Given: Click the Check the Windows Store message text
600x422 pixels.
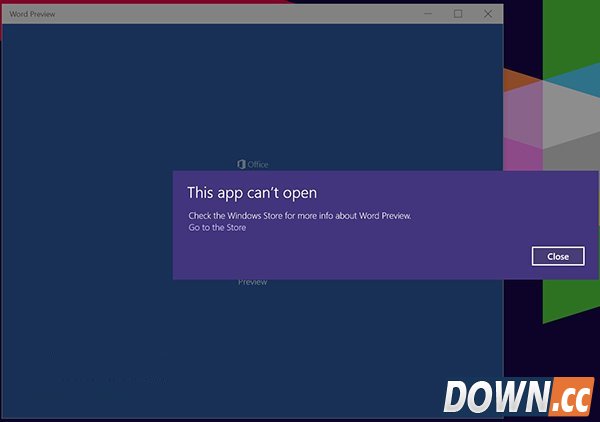Looking at the screenshot, I should [300, 215].
